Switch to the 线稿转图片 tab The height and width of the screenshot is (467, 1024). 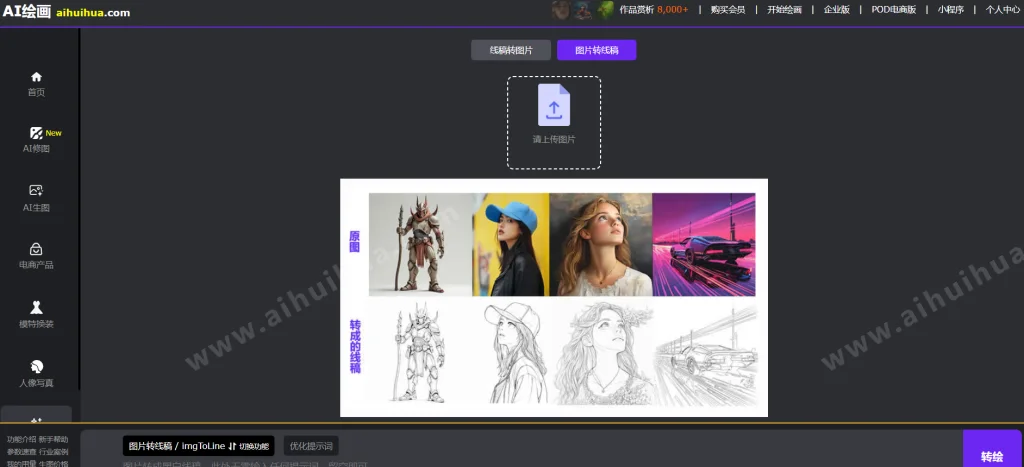511,50
